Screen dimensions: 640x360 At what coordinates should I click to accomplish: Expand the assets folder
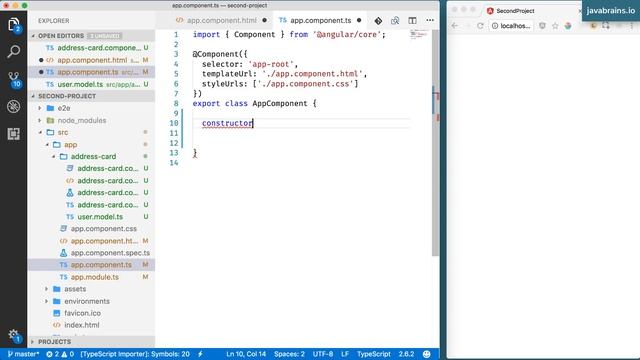(47, 289)
